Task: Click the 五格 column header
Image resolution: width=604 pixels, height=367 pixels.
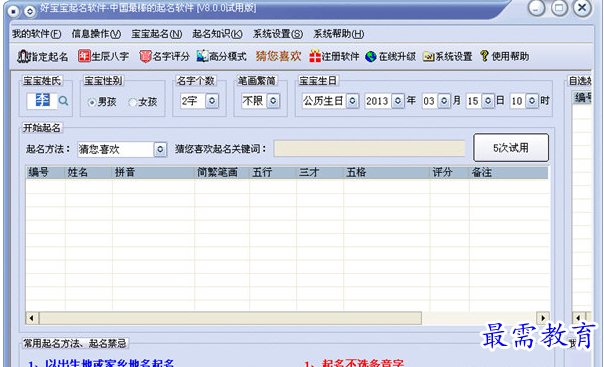Action: pos(386,172)
